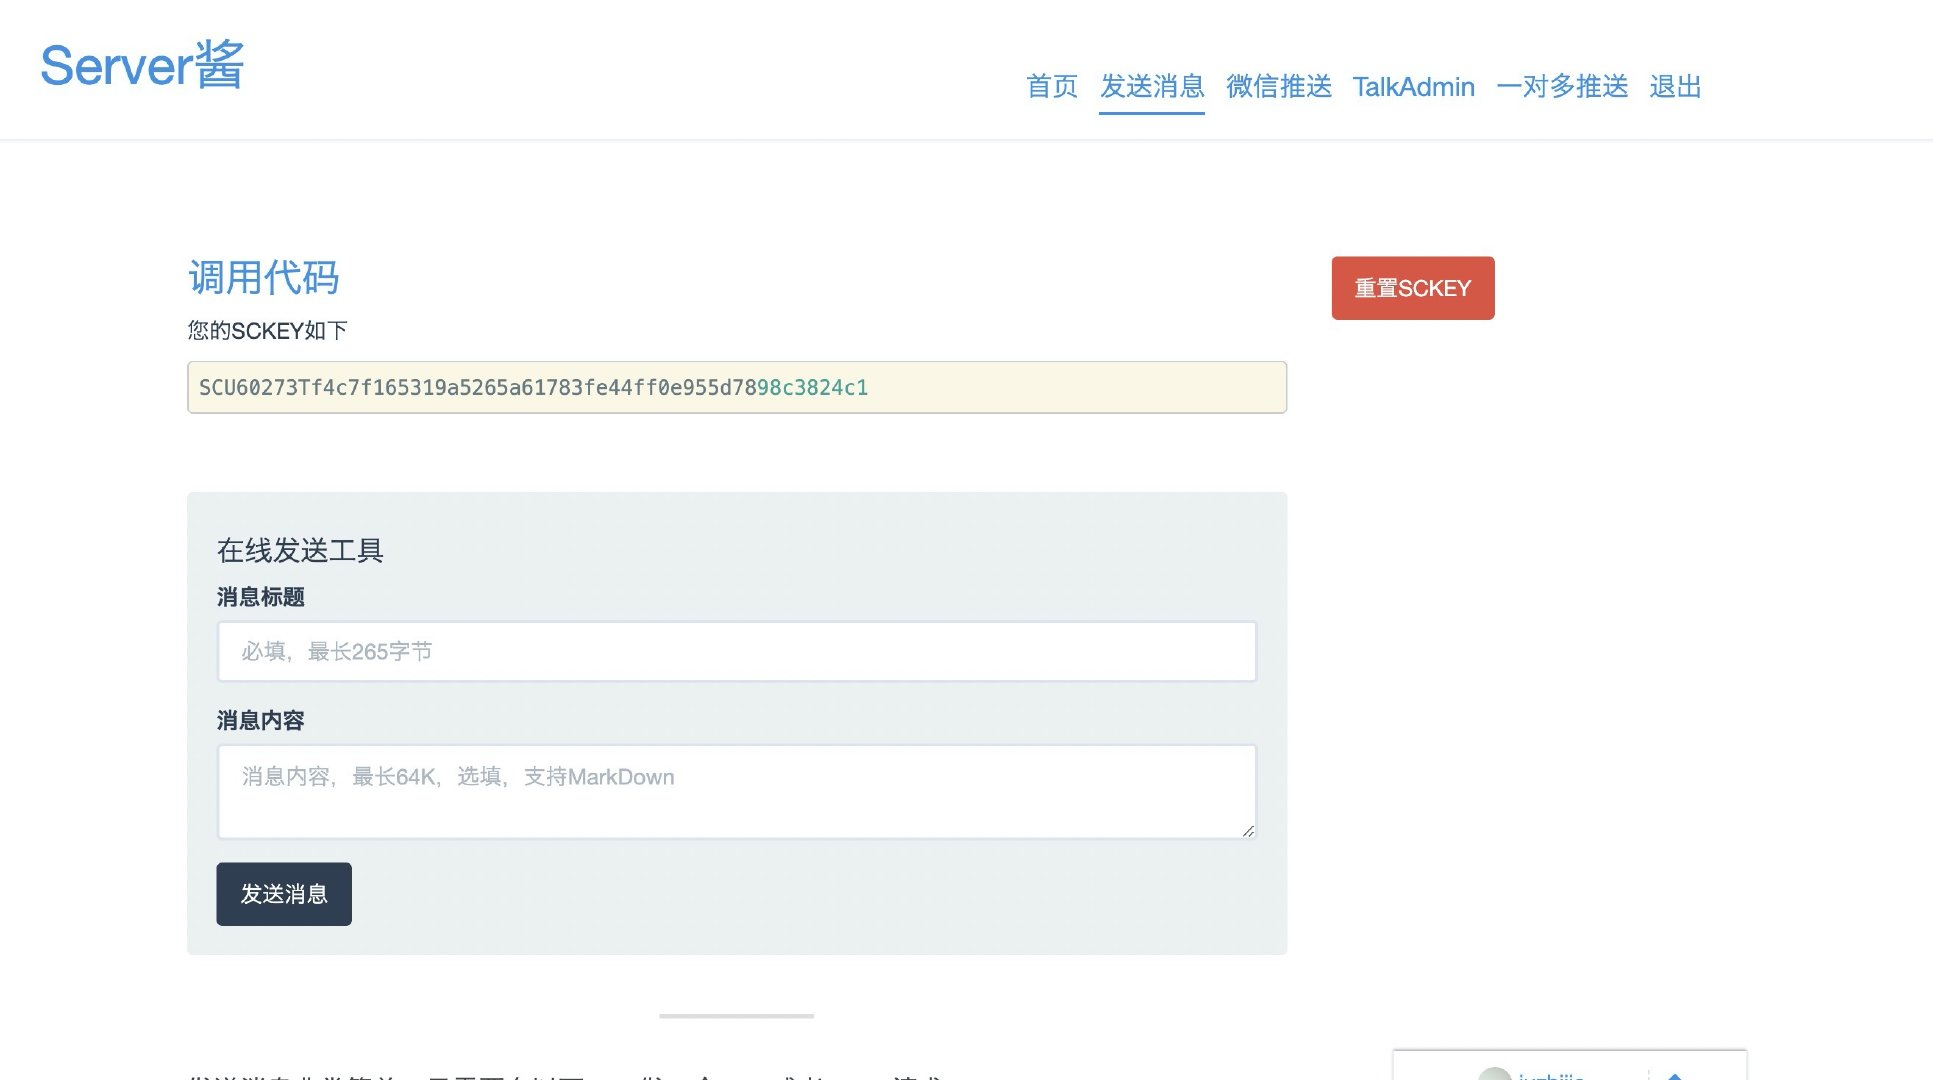Log out using the 退出 link
The height and width of the screenshot is (1080, 1933).
tap(1675, 87)
